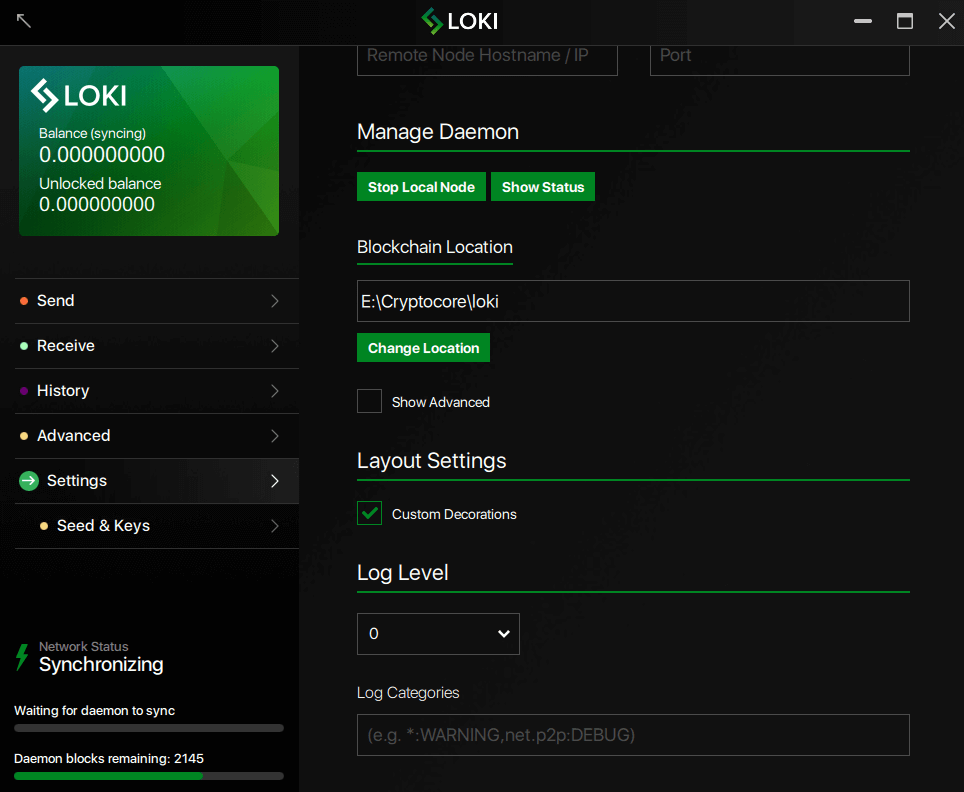964x792 pixels.
Task: Click the daemon blocks remaining progress bar
Action: coord(148,775)
